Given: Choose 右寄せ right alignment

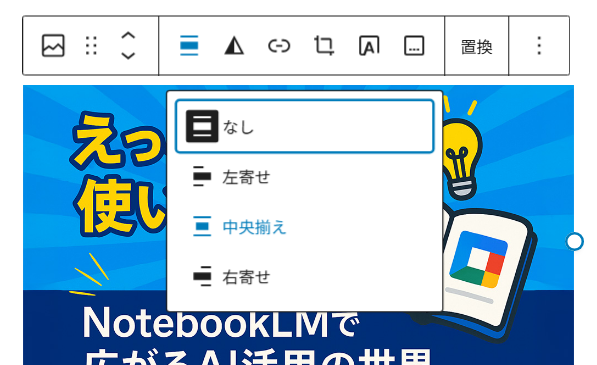Looking at the screenshot, I should 305,277.
